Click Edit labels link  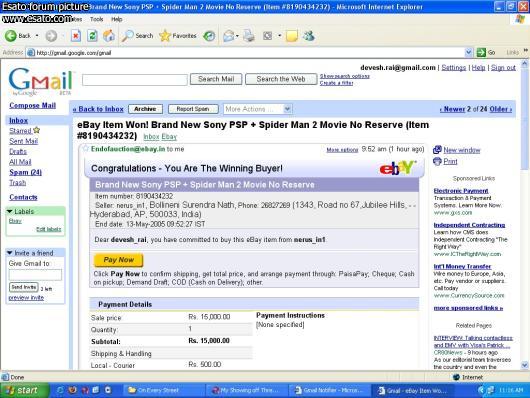point(49,229)
